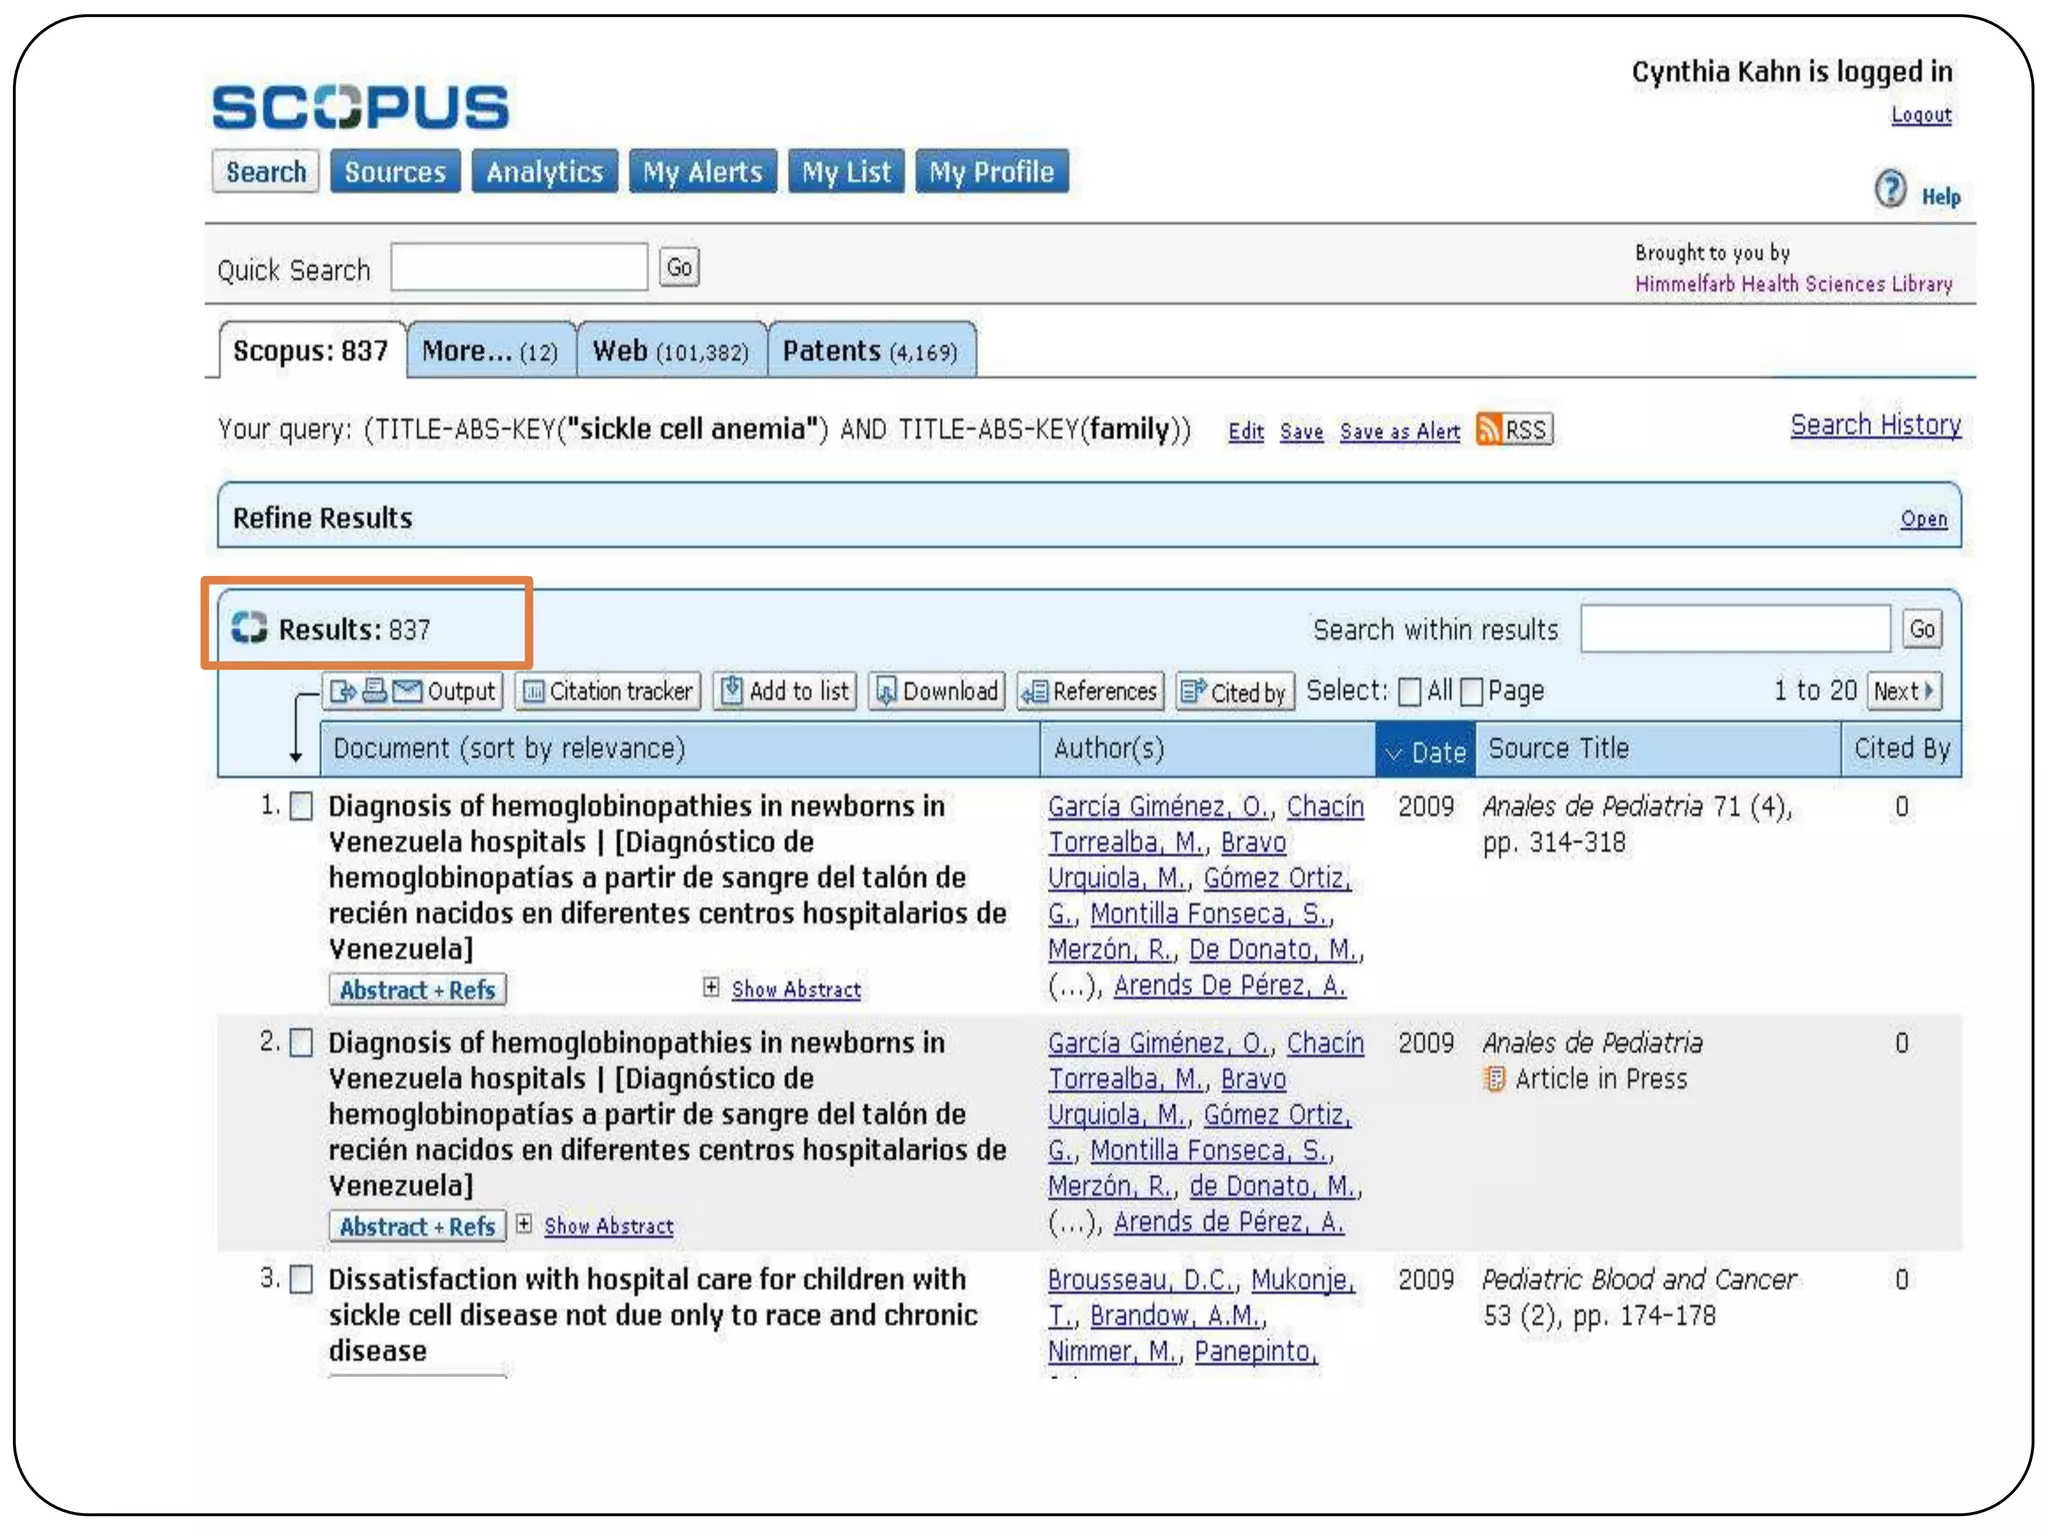Go to Next page of results
The height and width of the screenshot is (1536, 2048).
pos(1903,691)
